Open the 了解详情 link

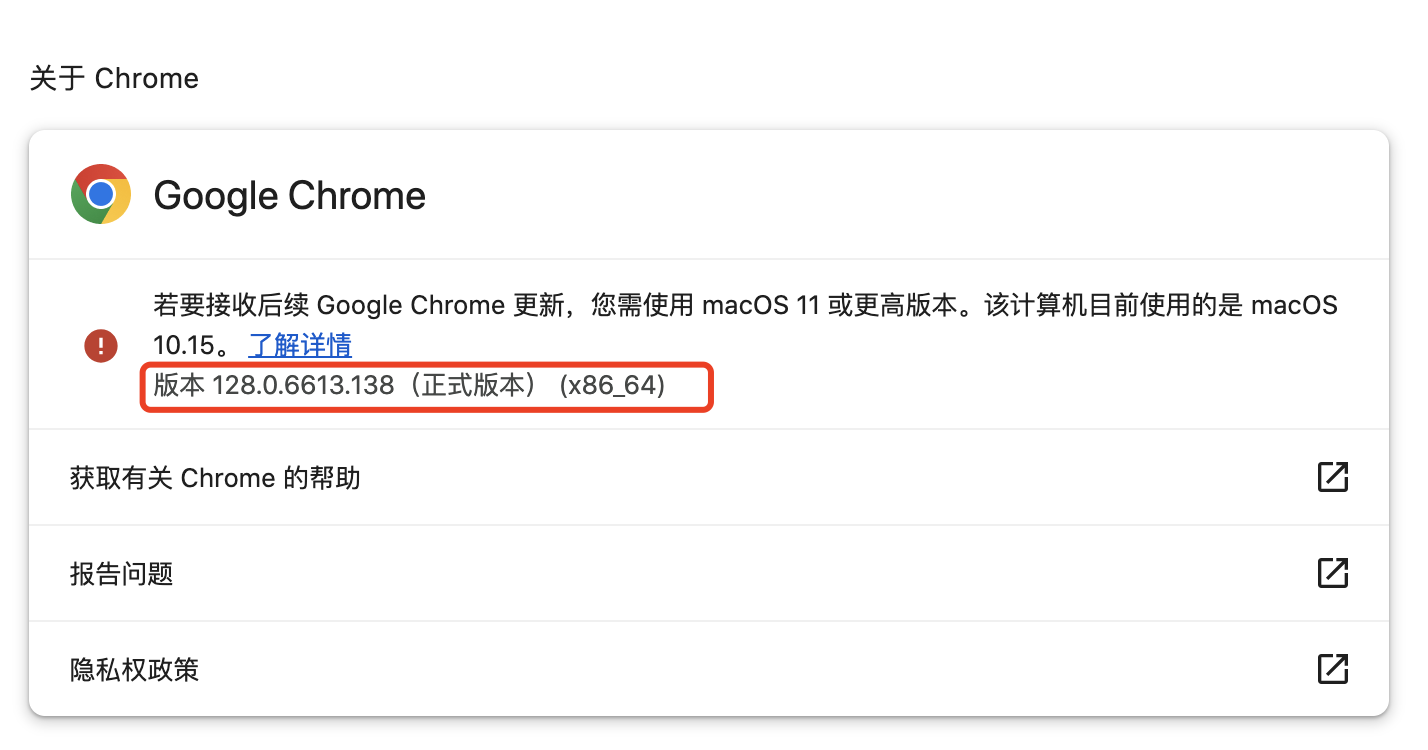(300, 345)
